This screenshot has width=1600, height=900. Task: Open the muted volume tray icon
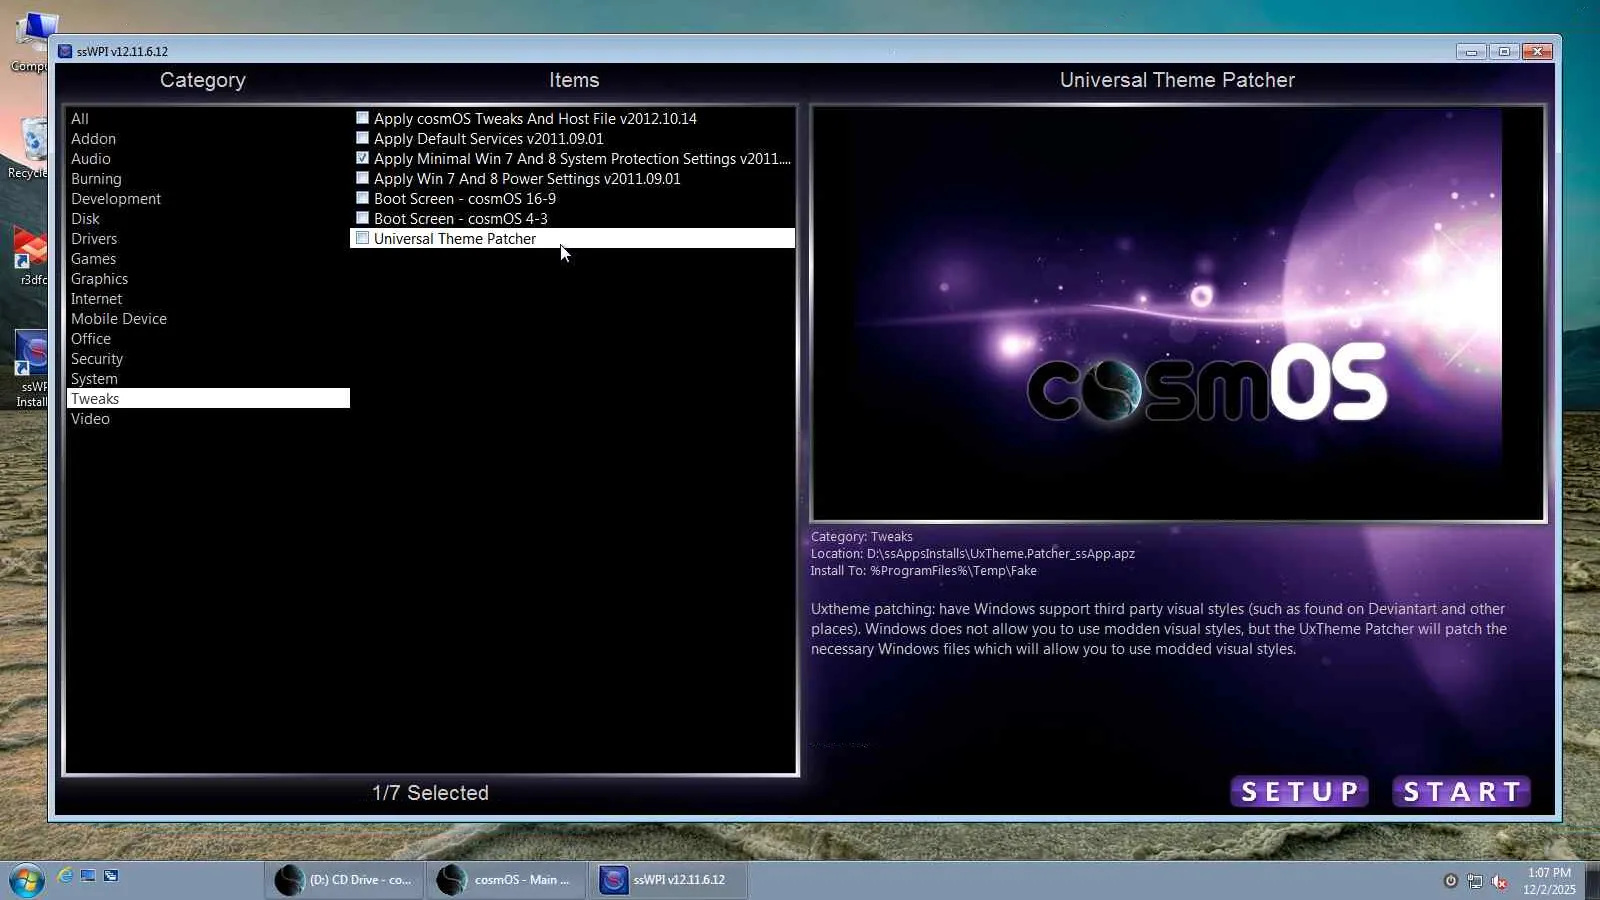tap(1499, 881)
